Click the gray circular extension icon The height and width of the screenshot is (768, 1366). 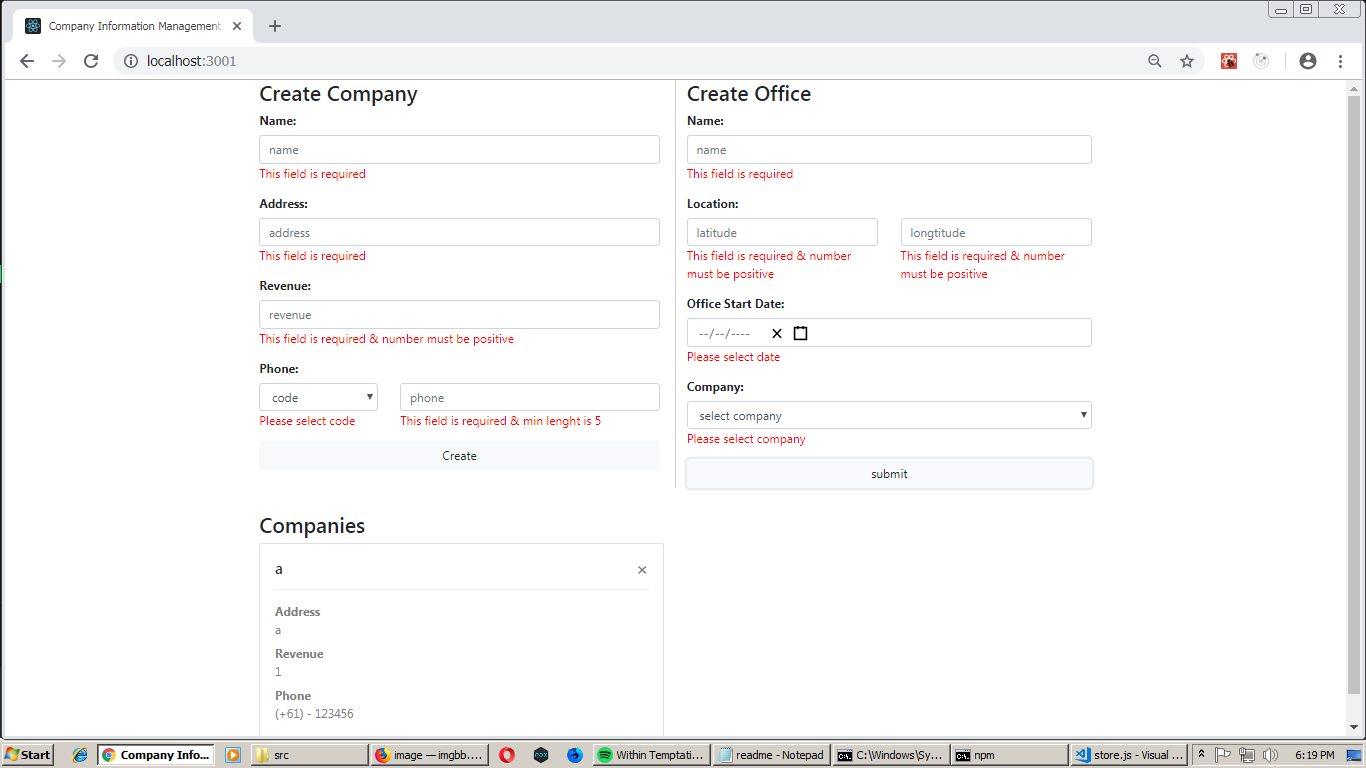click(x=1261, y=61)
